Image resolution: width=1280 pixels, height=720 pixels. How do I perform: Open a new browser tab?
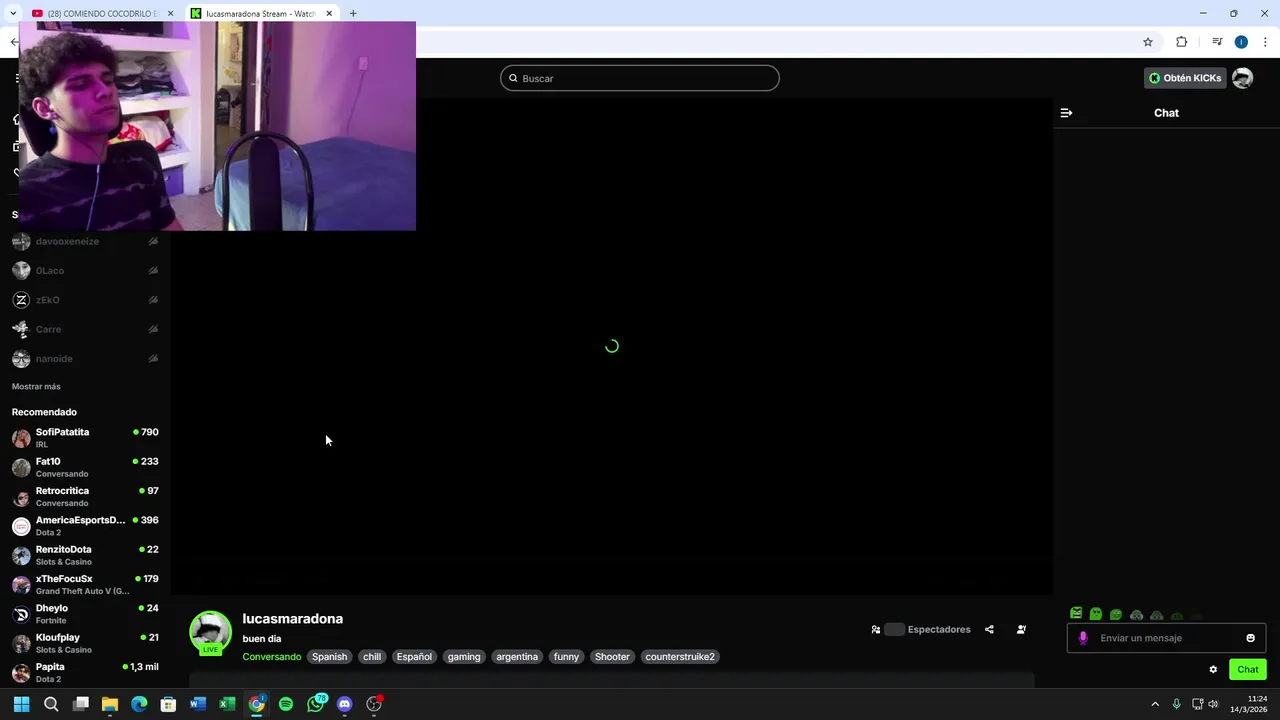click(x=353, y=13)
